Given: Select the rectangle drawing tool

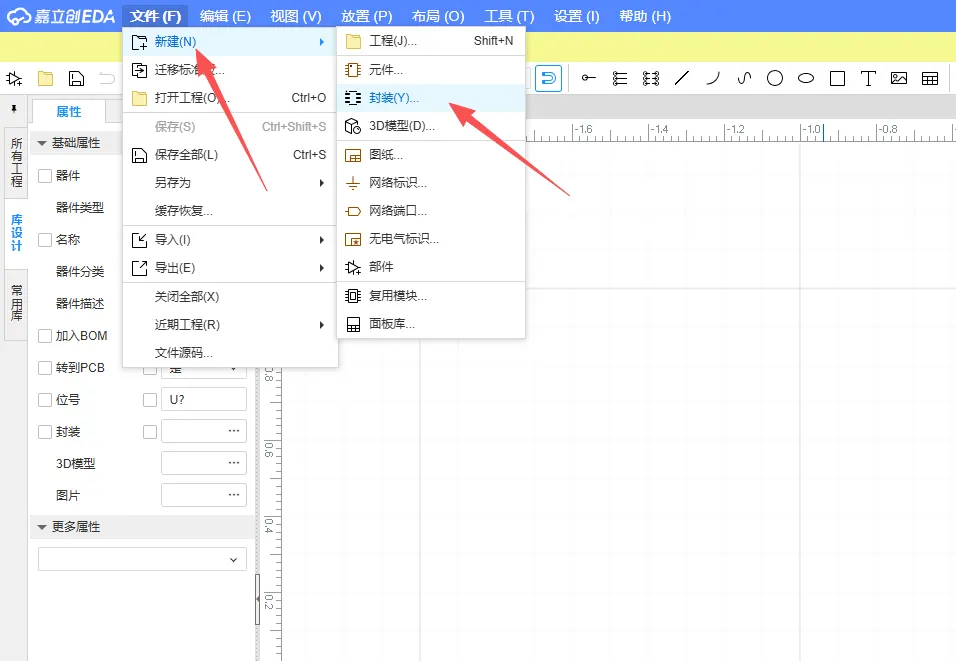Looking at the screenshot, I should coord(837,78).
